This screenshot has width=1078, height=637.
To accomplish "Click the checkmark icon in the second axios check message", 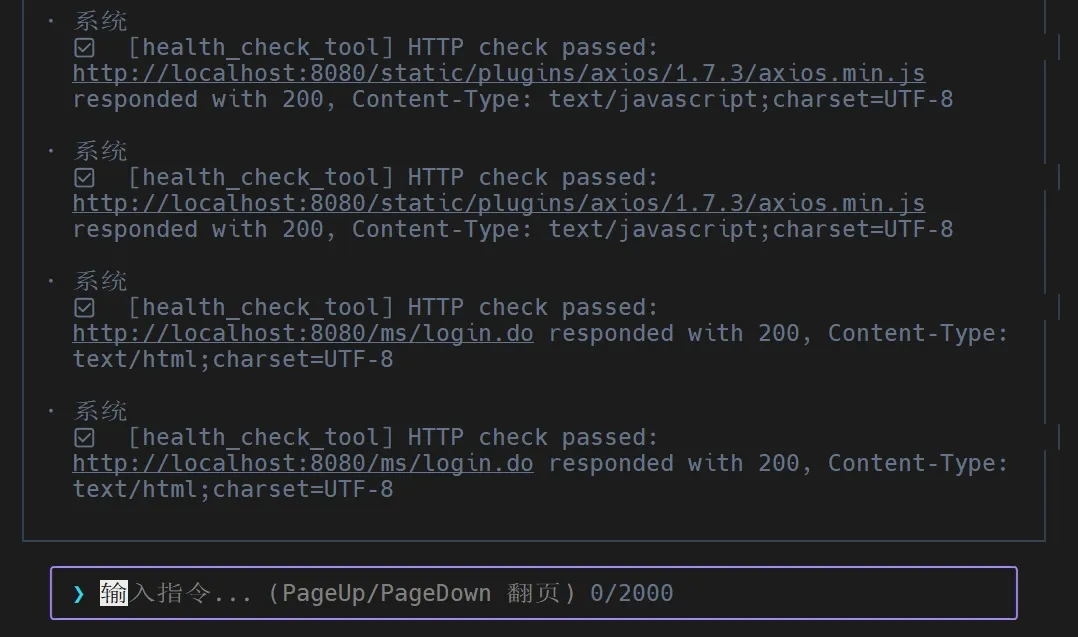I will [x=85, y=177].
